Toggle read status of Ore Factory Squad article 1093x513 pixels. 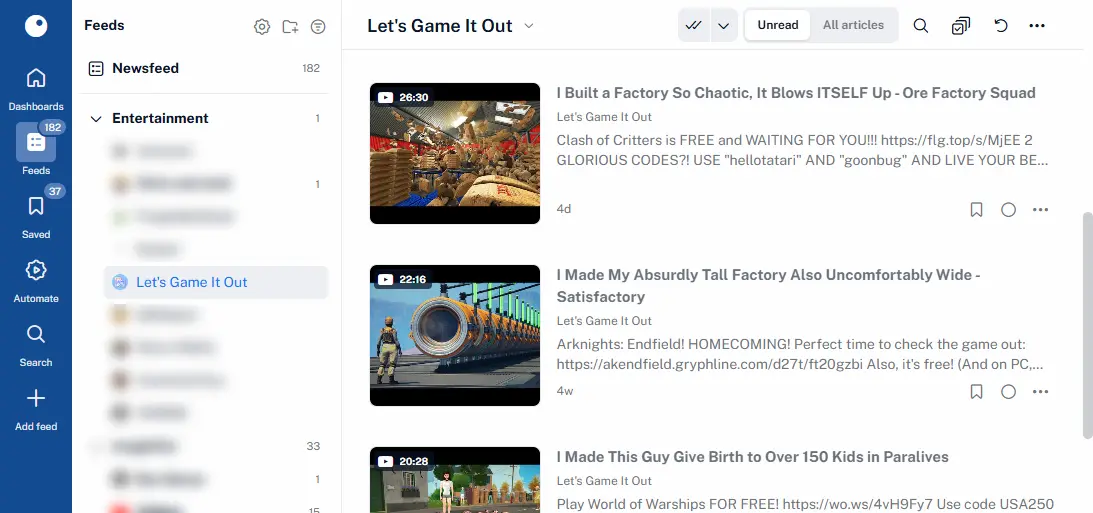click(1009, 210)
